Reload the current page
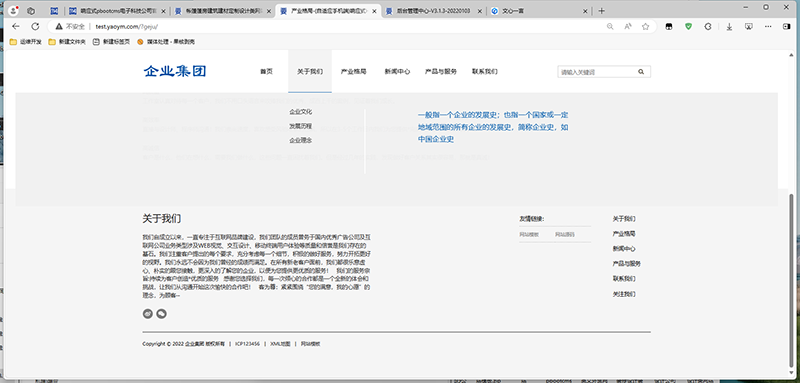Screen dimensions: 800x383 35,27
